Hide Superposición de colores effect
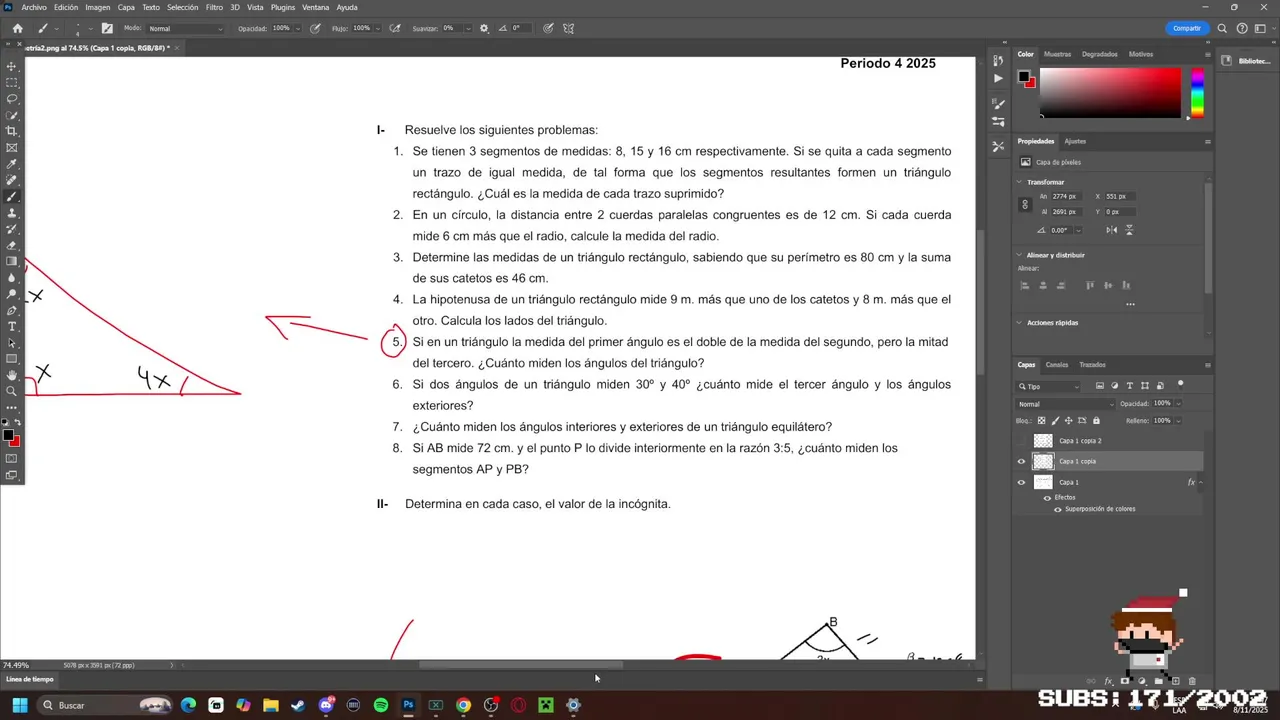The height and width of the screenshot is (720, 1280). 1058,509
